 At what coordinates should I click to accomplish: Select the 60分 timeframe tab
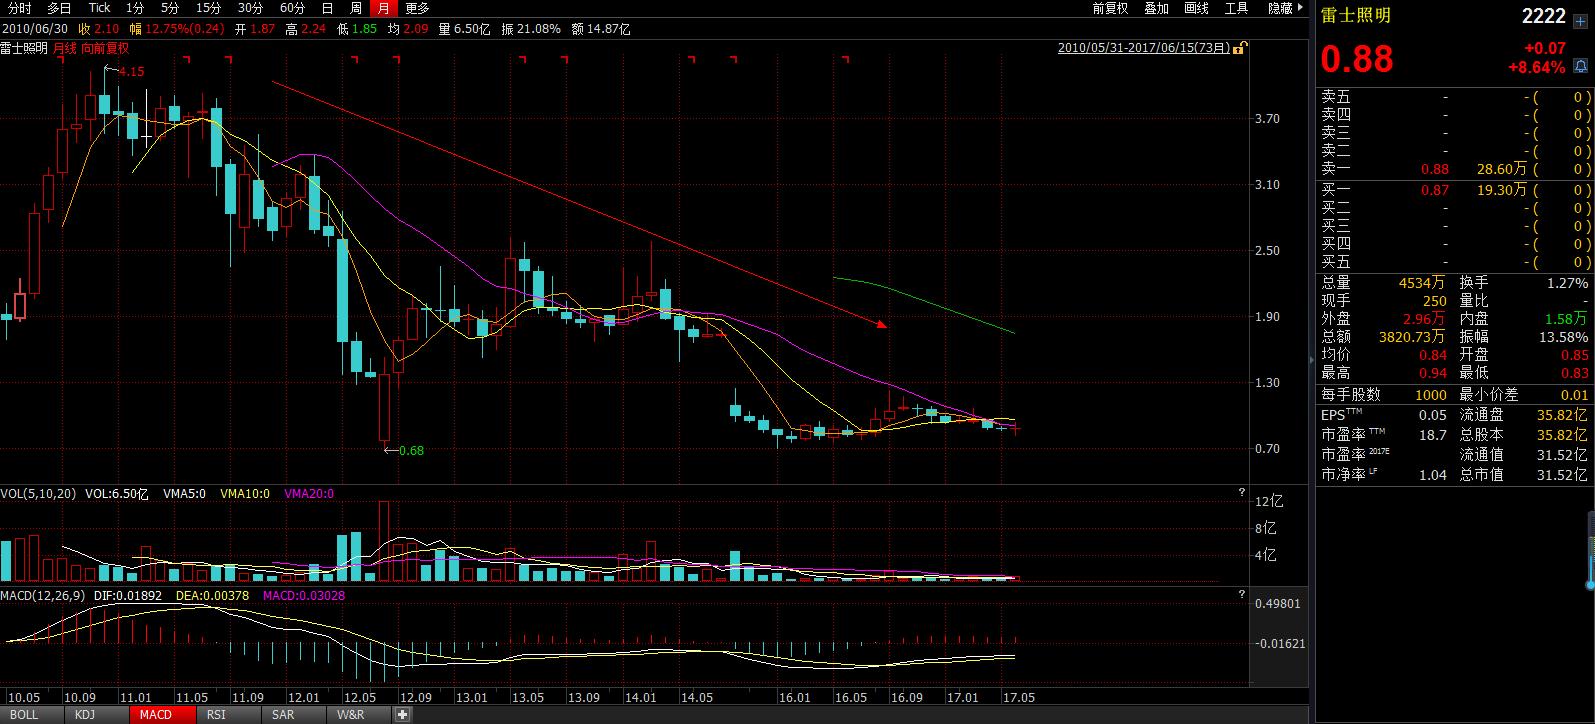pyautogui.click(x=292, y=8)
